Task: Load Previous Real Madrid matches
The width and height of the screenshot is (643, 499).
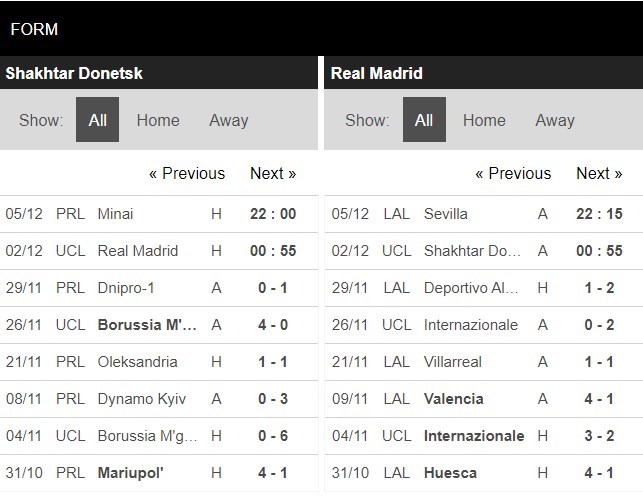Action: pos(513,173)
